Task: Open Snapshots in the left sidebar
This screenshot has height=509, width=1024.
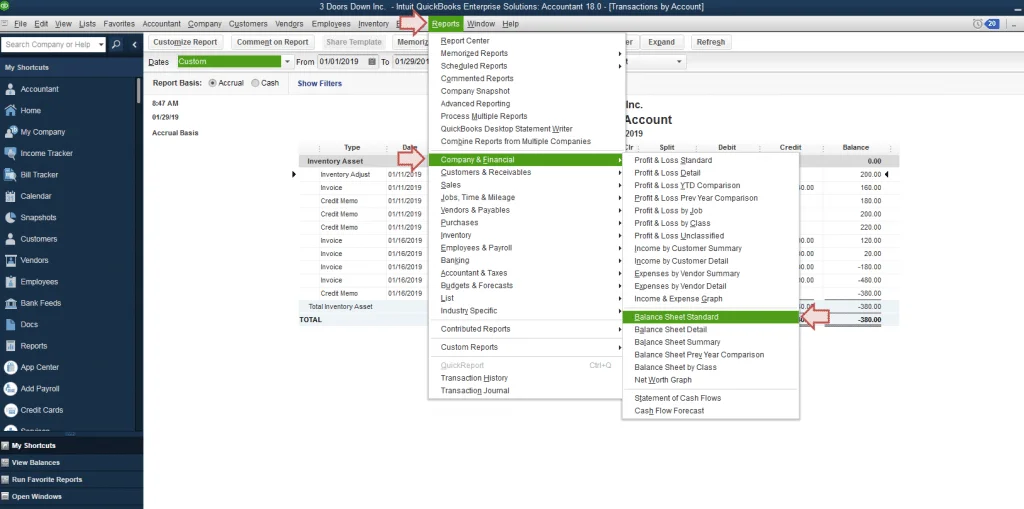Action: point(11,217)
